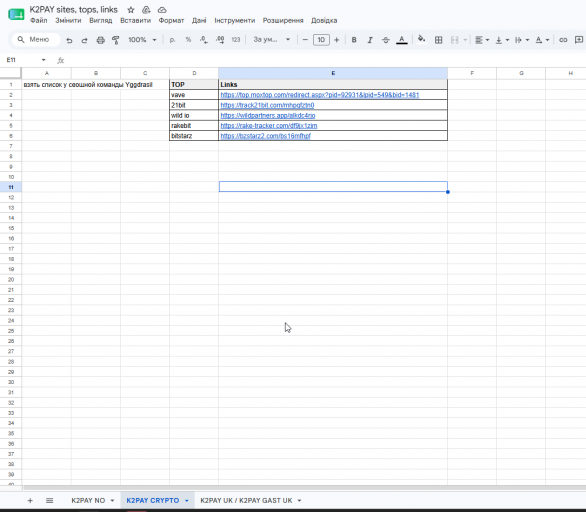The width and height of the screenshot is (586, 512).
Task: Open the borders tool
Action: click(438, 40)
